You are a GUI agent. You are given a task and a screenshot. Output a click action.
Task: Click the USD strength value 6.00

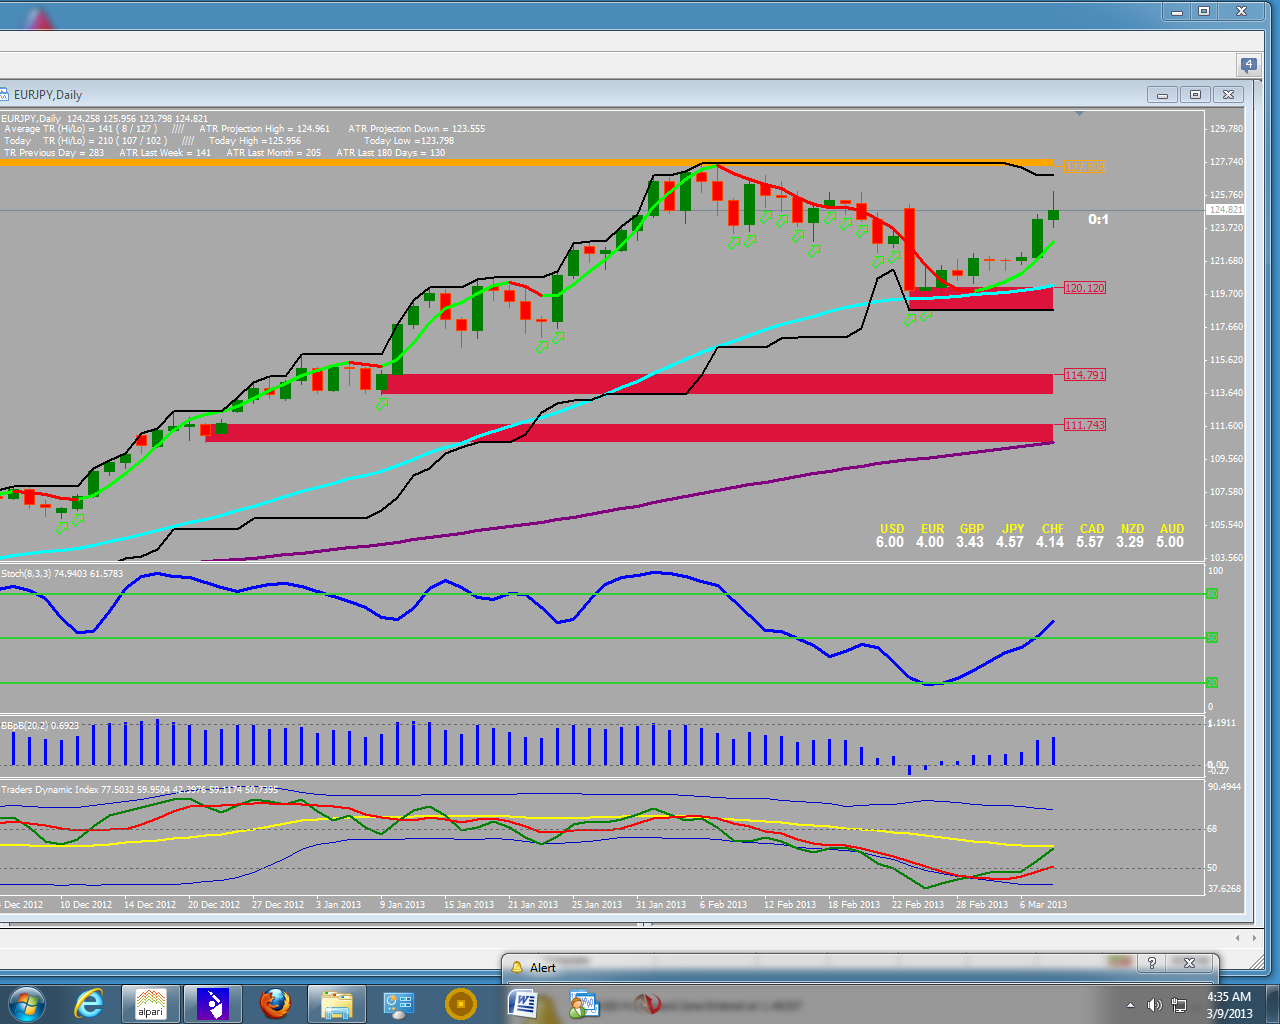890,542
